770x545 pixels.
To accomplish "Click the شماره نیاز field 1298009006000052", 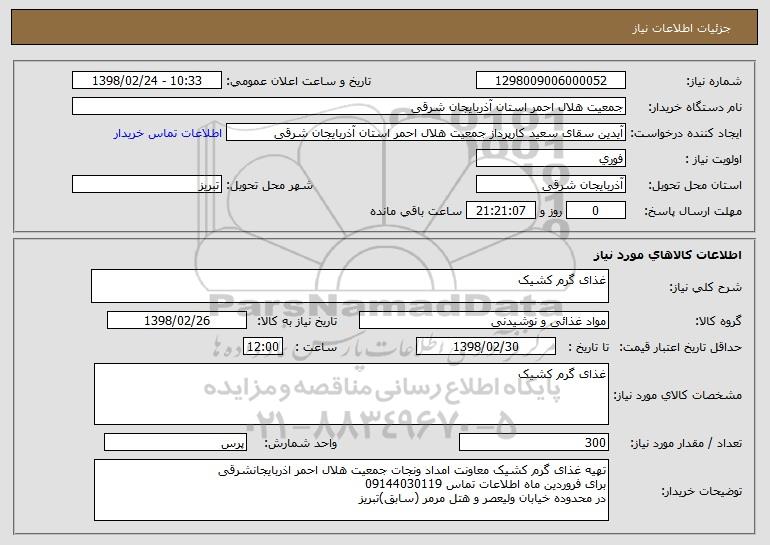I will tap(550, 81).
